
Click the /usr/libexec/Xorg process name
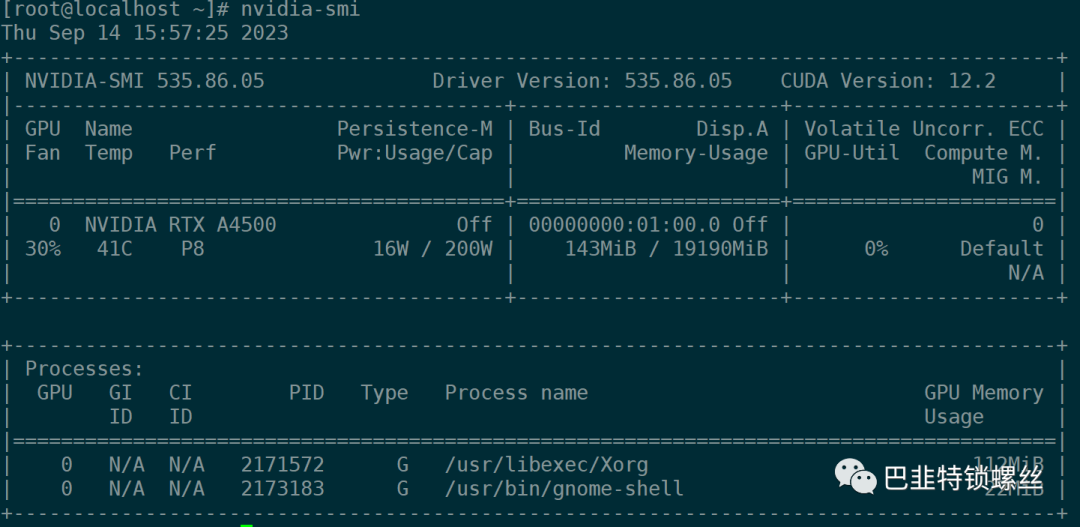[x=546, y=465]
